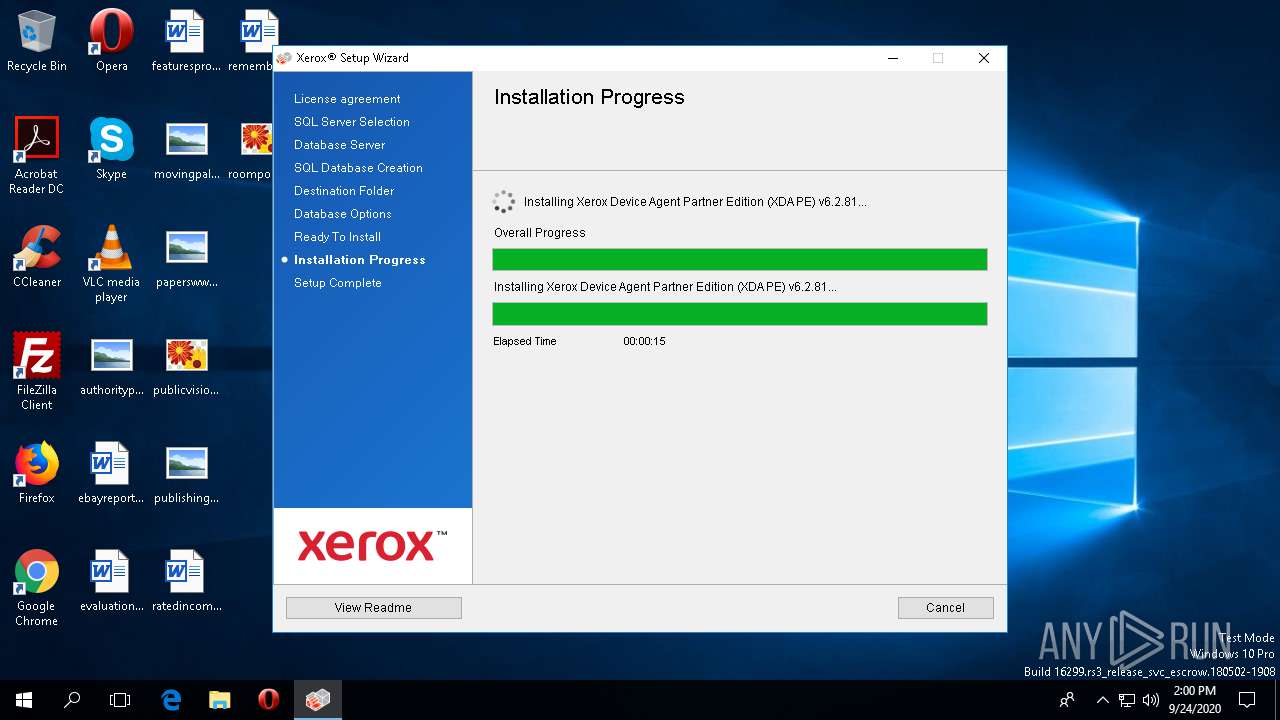Switch to Xerox installer taskbar button
Image resolution: width=1280 pixels, height=720 pixels.
(318, 700)
